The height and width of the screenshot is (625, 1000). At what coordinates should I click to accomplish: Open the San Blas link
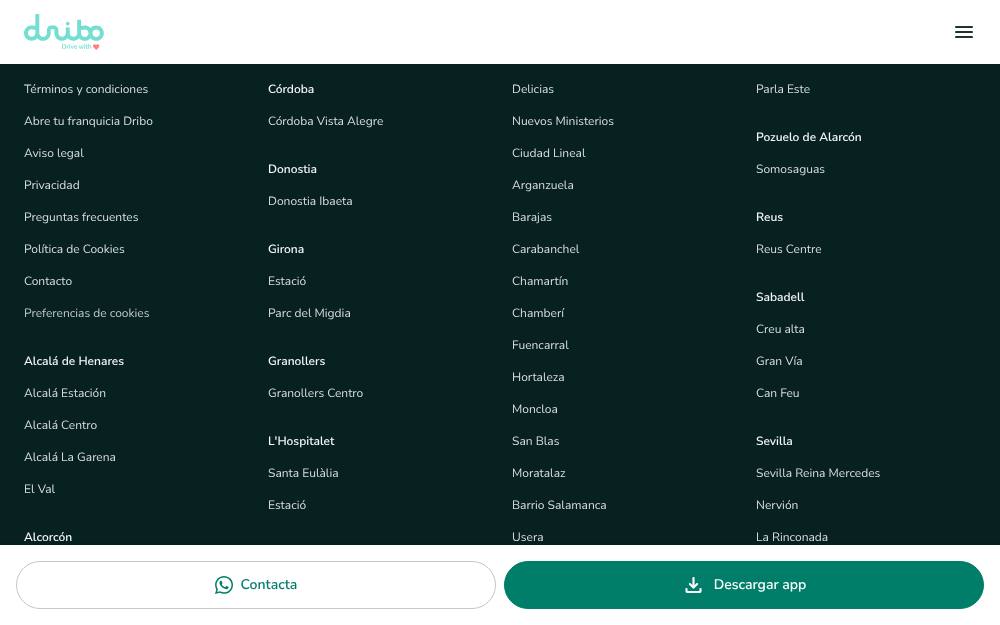[536, 441]
